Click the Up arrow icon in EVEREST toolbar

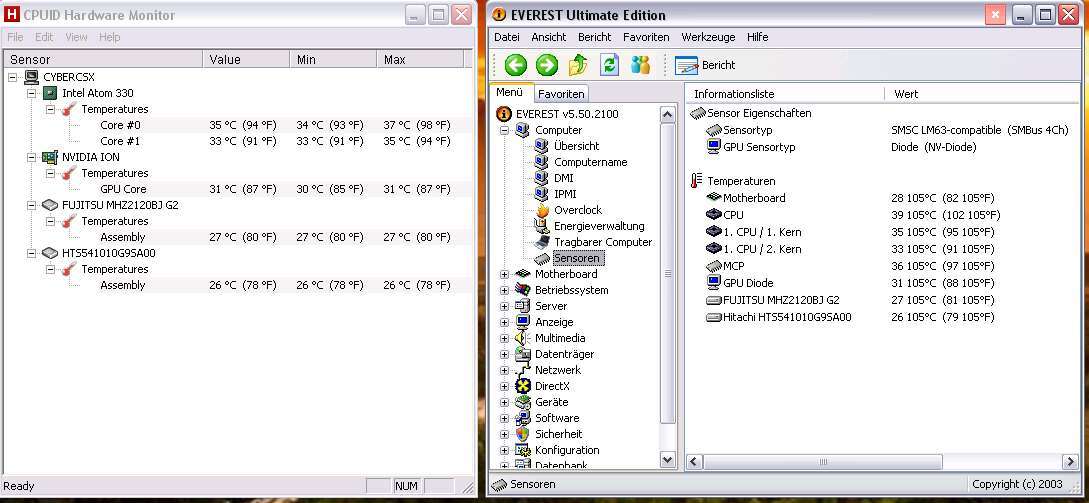point(578,65)
